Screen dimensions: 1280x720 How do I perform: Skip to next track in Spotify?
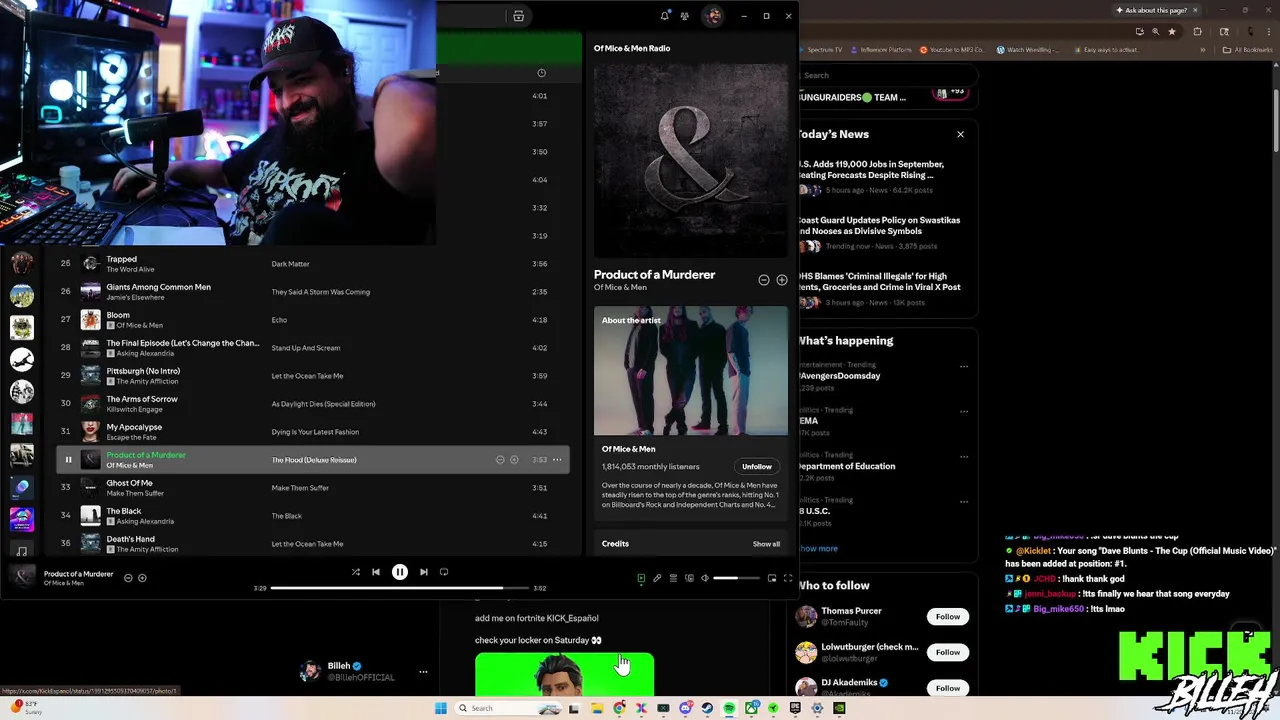pyautogui.click(x=424, y=572)
